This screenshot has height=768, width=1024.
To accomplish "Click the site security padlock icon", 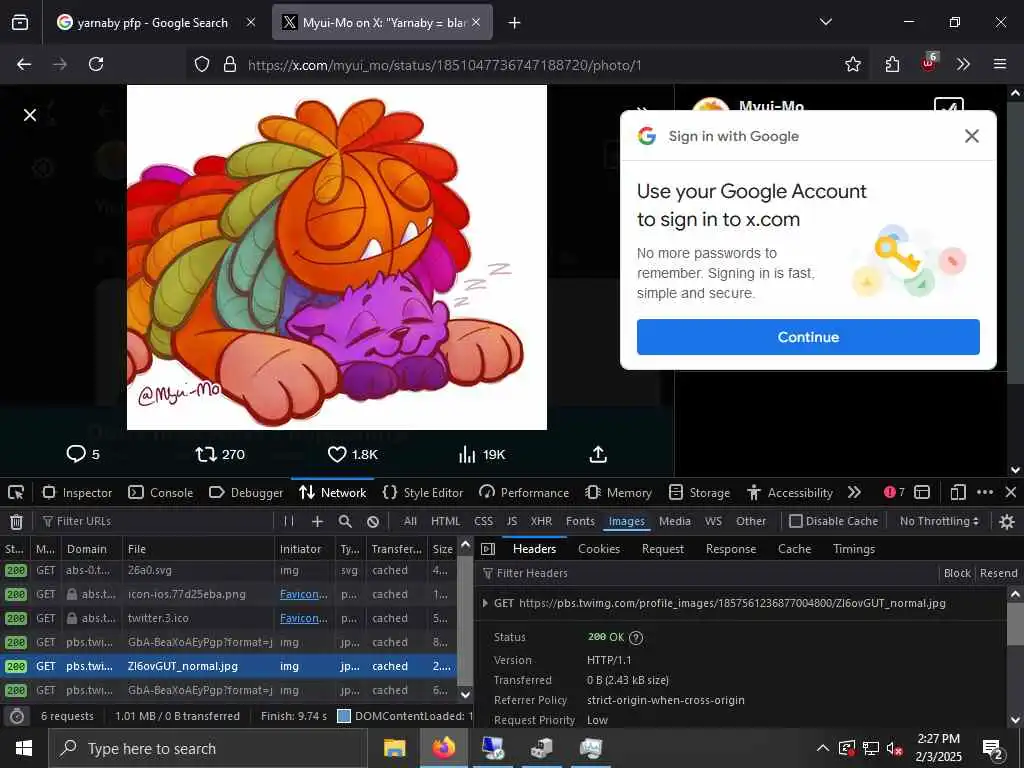I will point(229,64).
